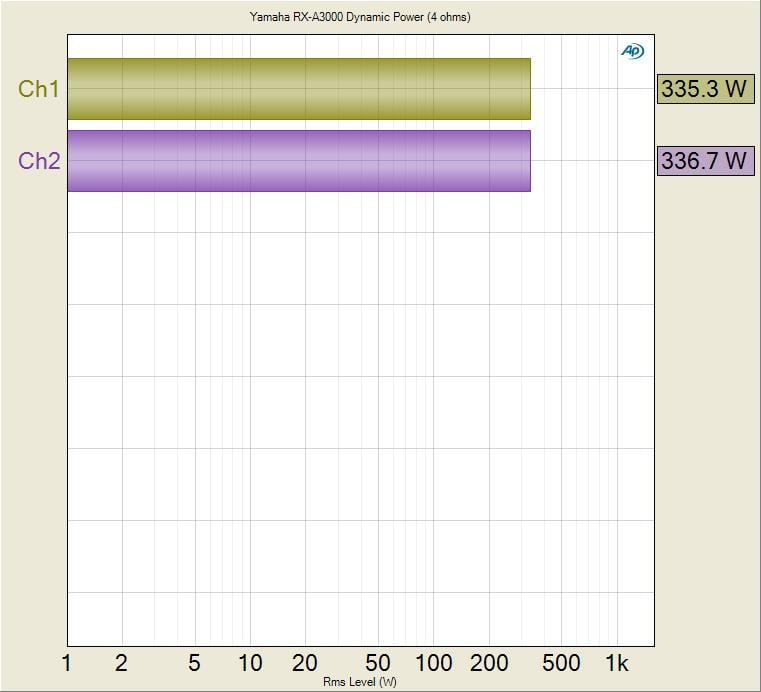Click the chart title Yamaha RX-A3000 Dynamic Power
The width and height of the screenshot is (761, 692).
click(x=360, y=17)
